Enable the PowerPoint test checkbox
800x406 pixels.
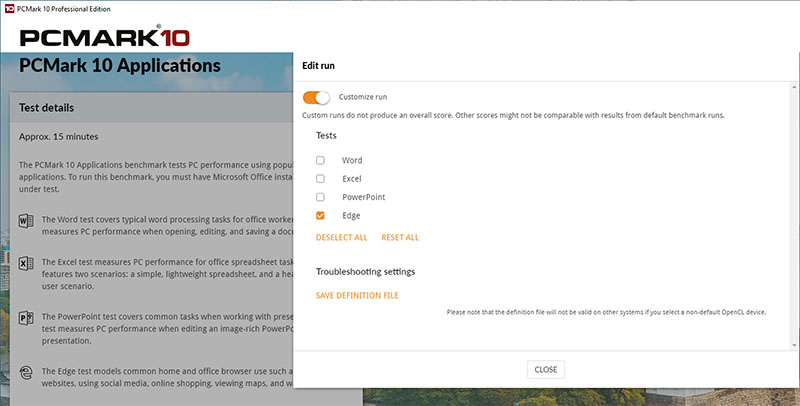point(320,197)
